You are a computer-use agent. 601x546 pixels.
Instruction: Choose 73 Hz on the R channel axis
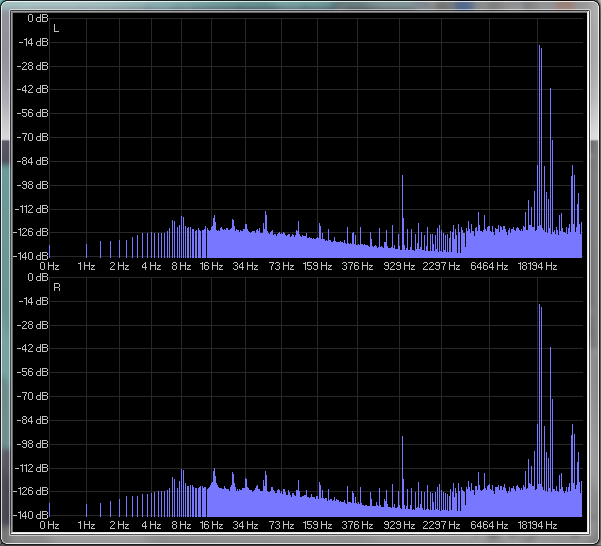281,525
